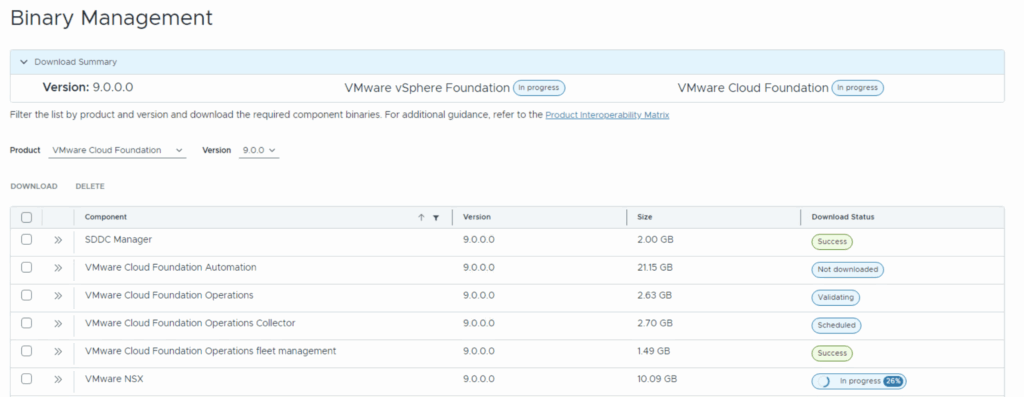Screen dimensions: 1024x397
Task: Click the DELETE button
Action: click(90, 186)
